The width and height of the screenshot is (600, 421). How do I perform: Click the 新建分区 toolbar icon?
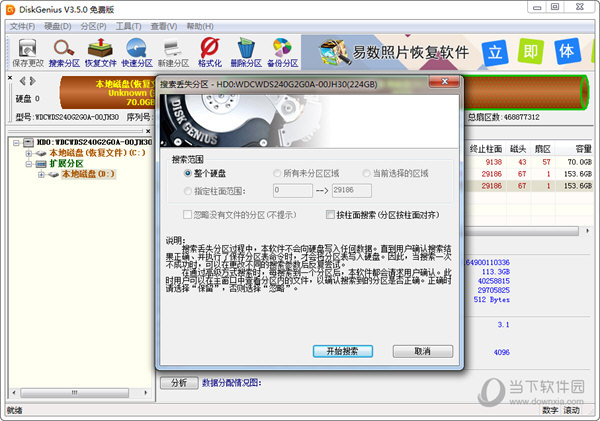coord(173,53)
